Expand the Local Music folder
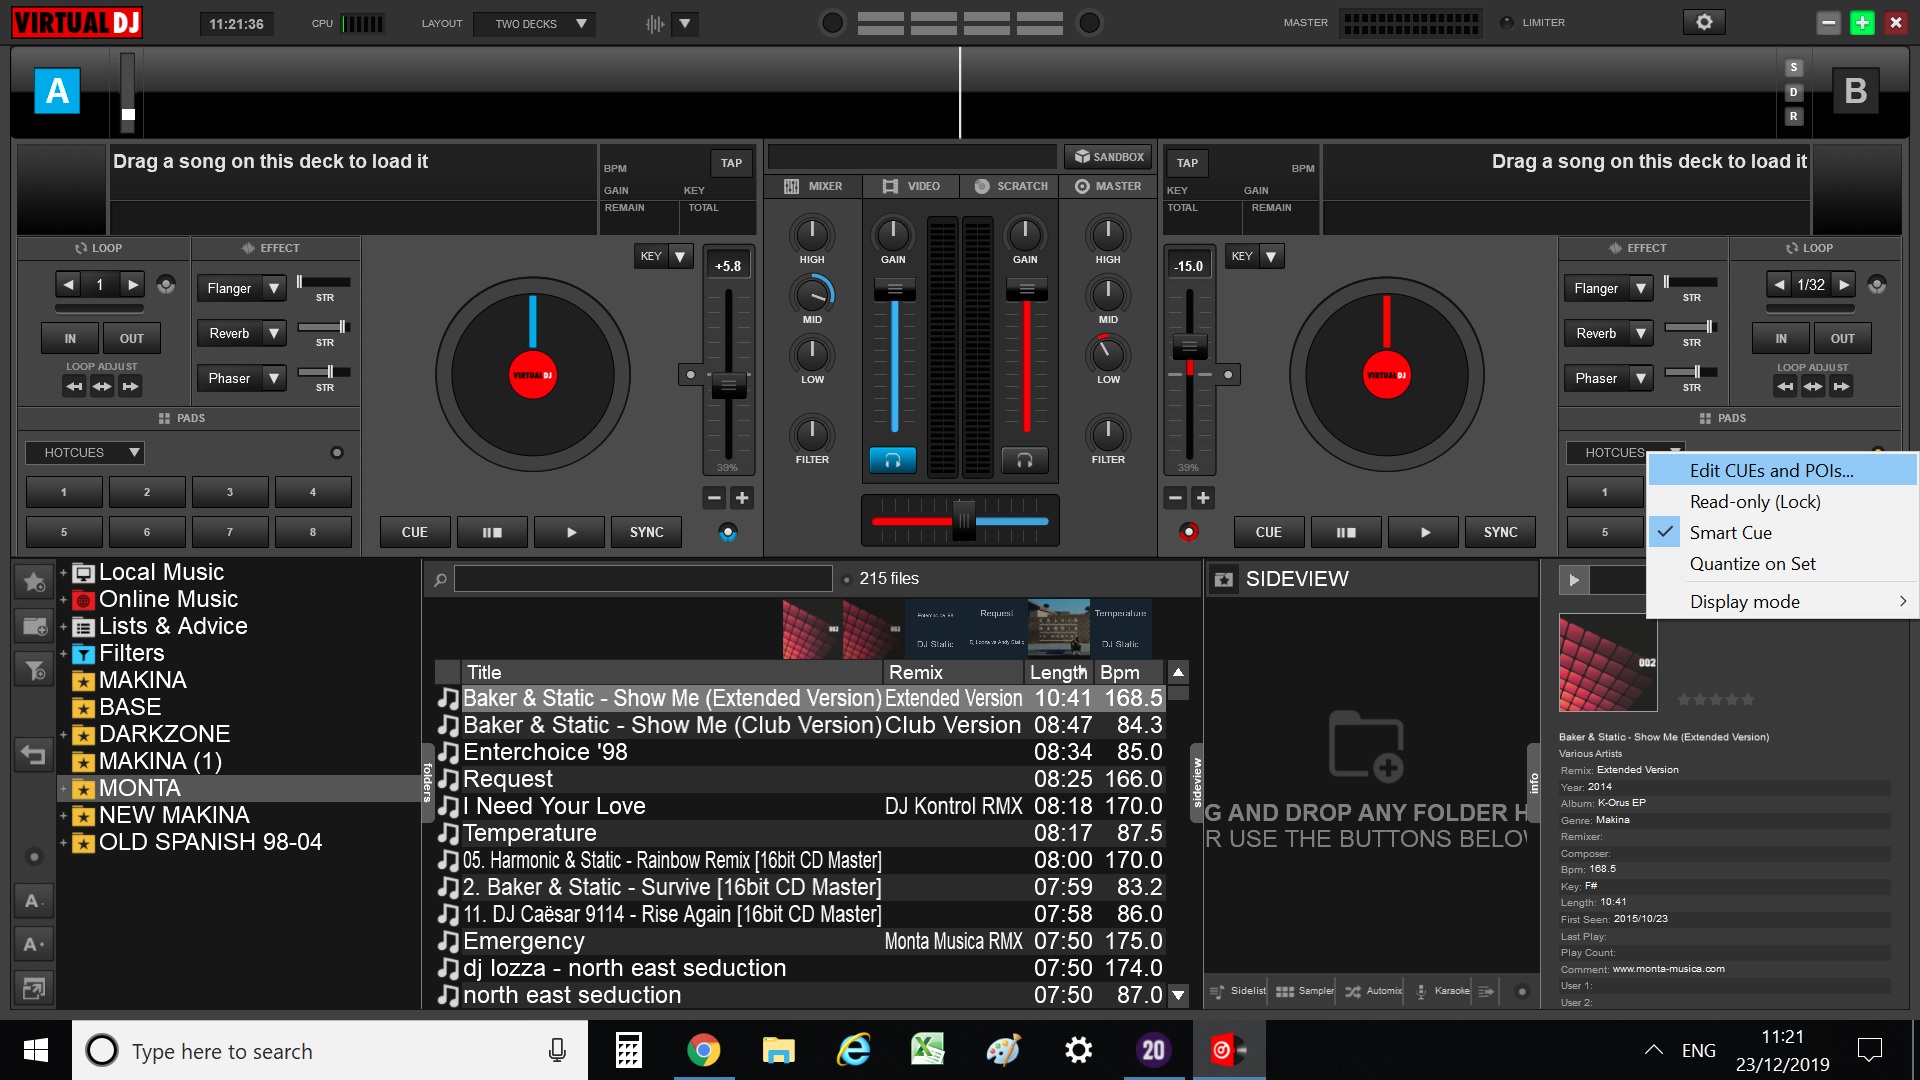 tap(63, 573)
